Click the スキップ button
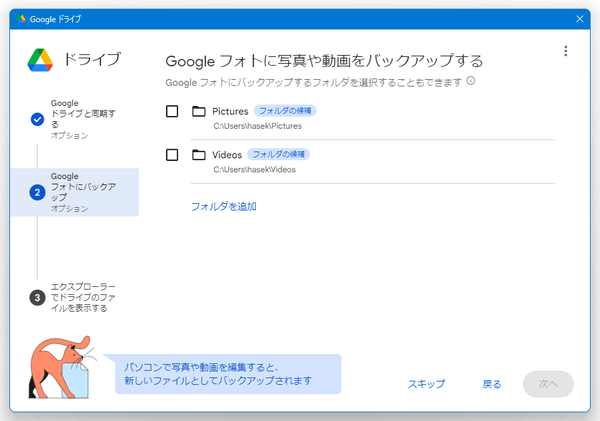Viewport: 600px width, 421px height. click(x=426, y=384)
